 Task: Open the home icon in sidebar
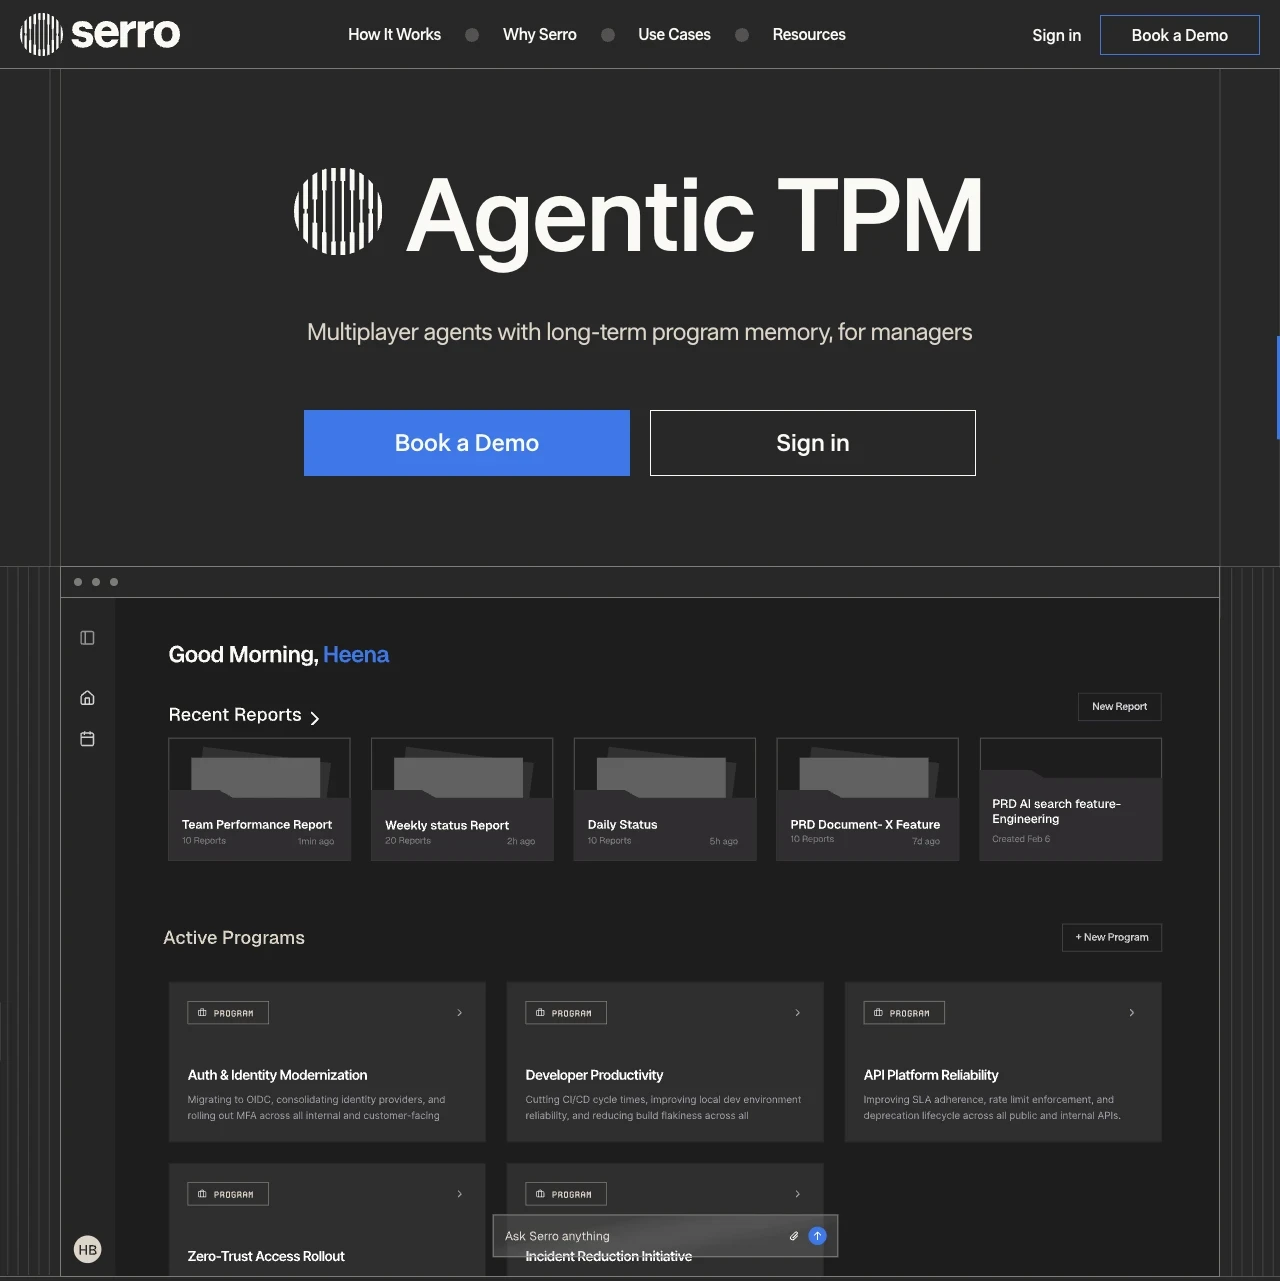pyautogui.click(x=87, y=698)
